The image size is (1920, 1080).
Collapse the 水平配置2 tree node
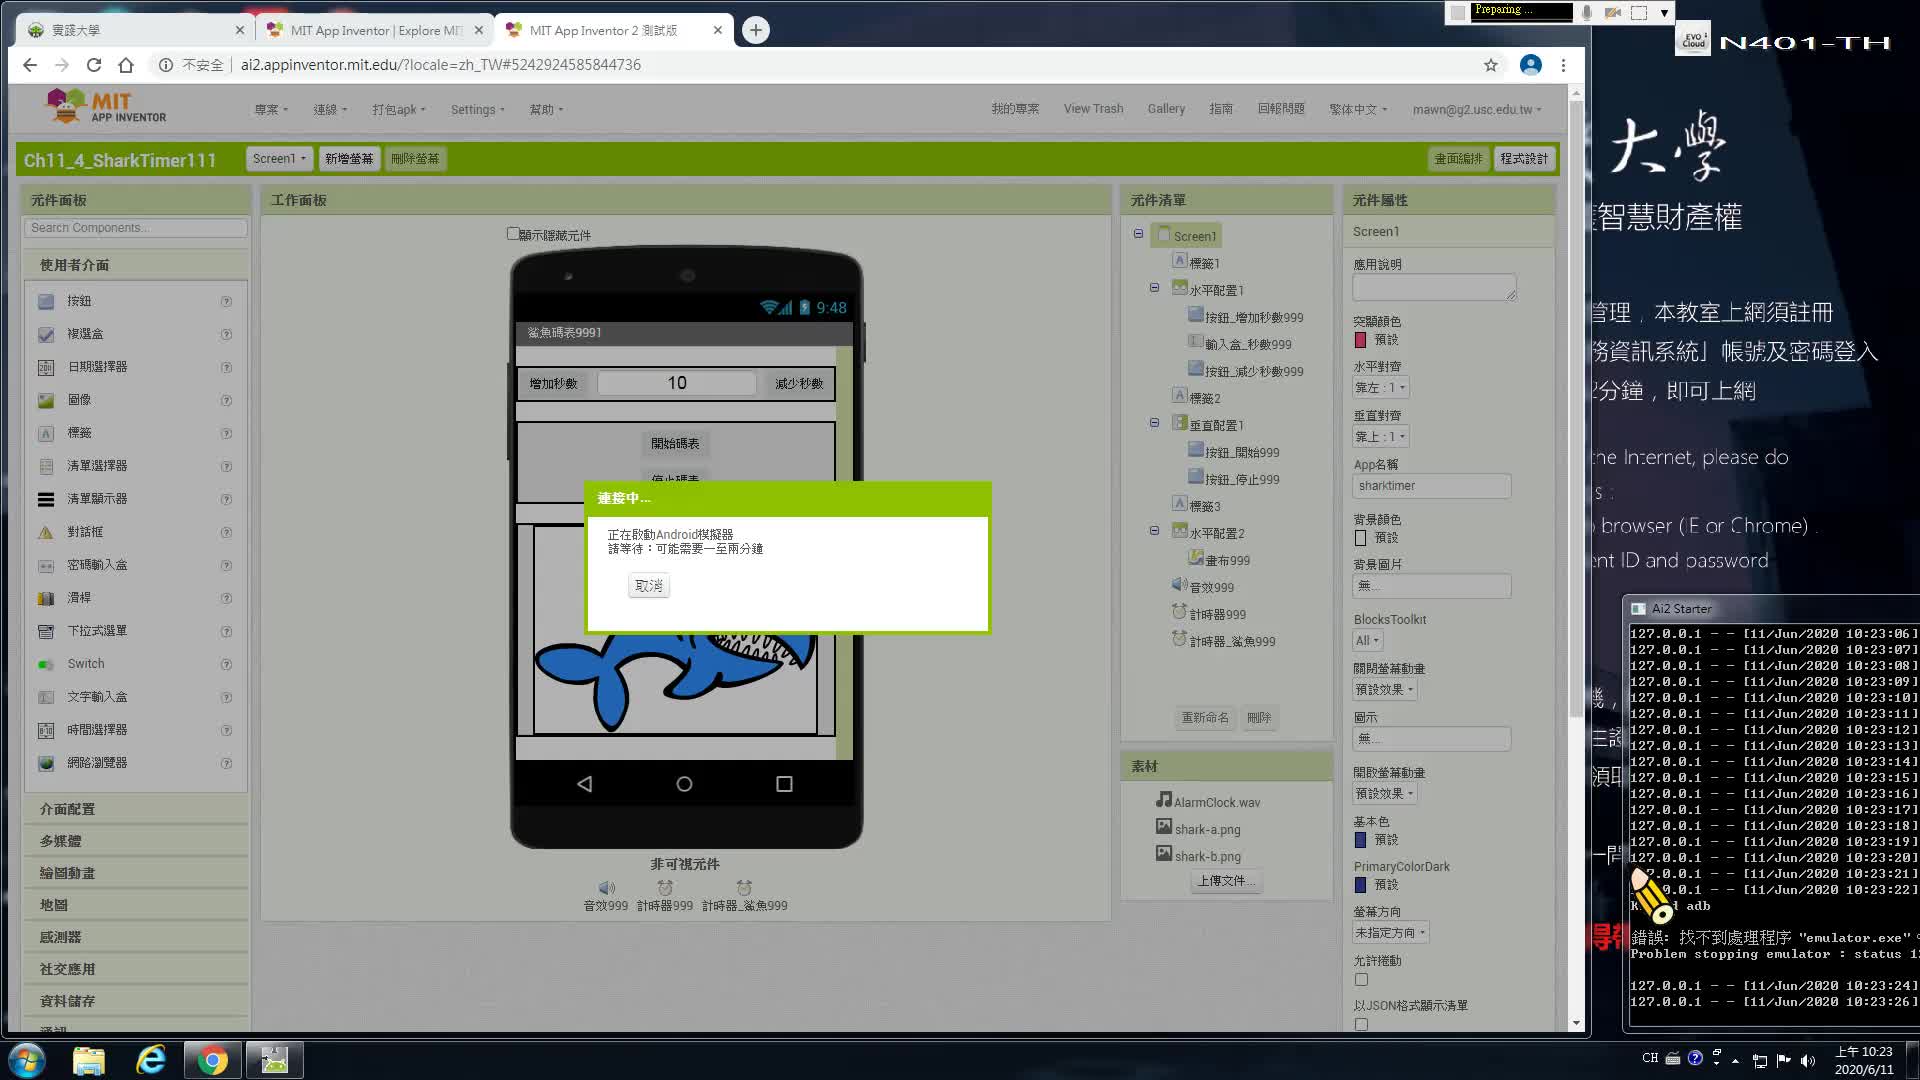(1154, 531)
